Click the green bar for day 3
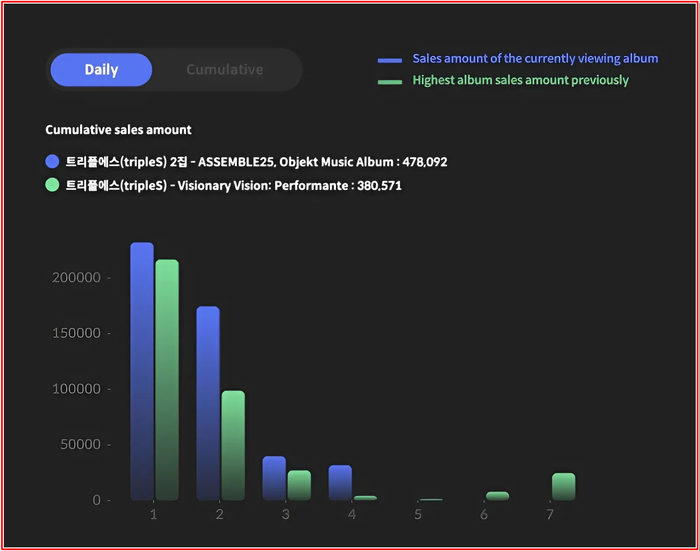 pyautogui.click(x=299, y=485)
